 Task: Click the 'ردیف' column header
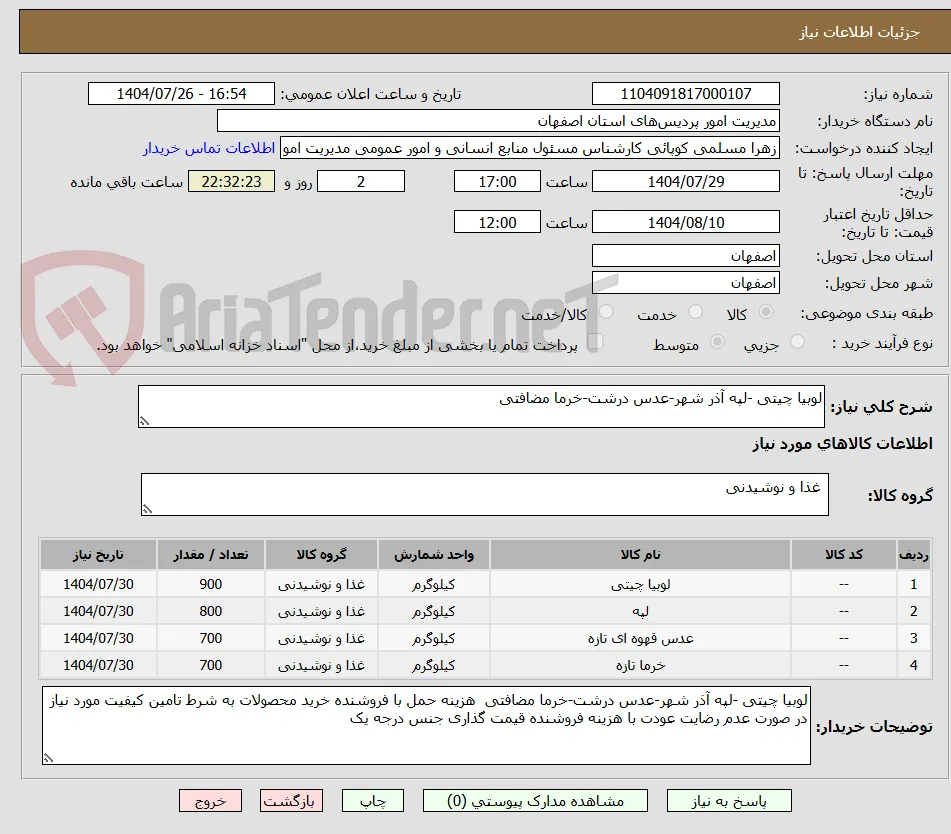point(913,554)
